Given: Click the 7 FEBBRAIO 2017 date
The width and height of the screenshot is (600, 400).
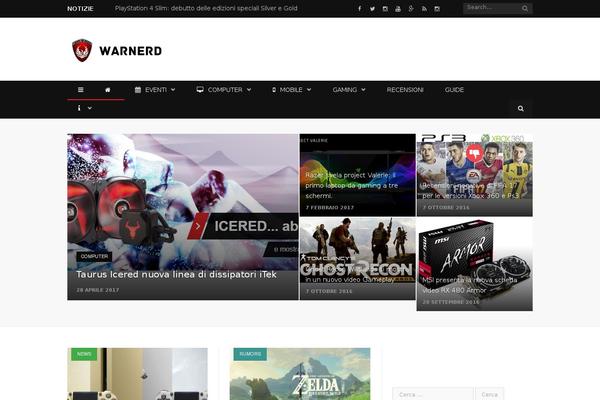Looking at the screenshot, I should click(x=329, y=207).
